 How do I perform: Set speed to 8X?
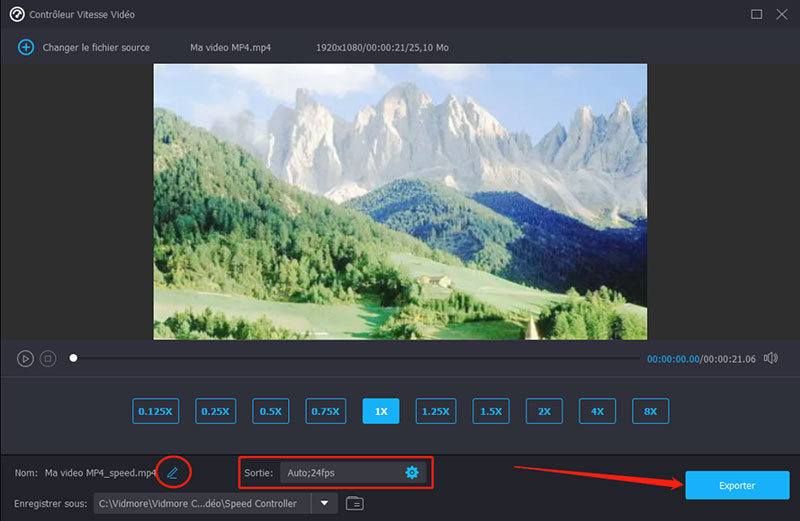click(650, 411)
